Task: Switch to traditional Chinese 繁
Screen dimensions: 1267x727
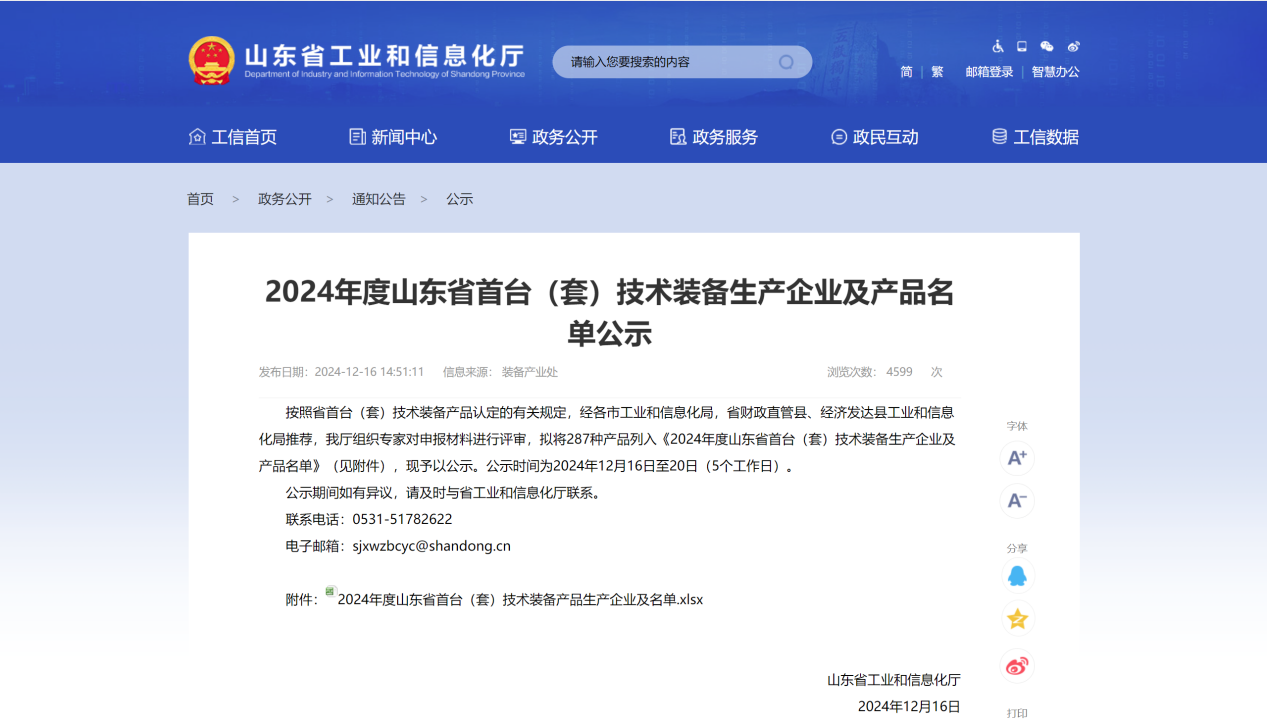Action: pos(937,72)
